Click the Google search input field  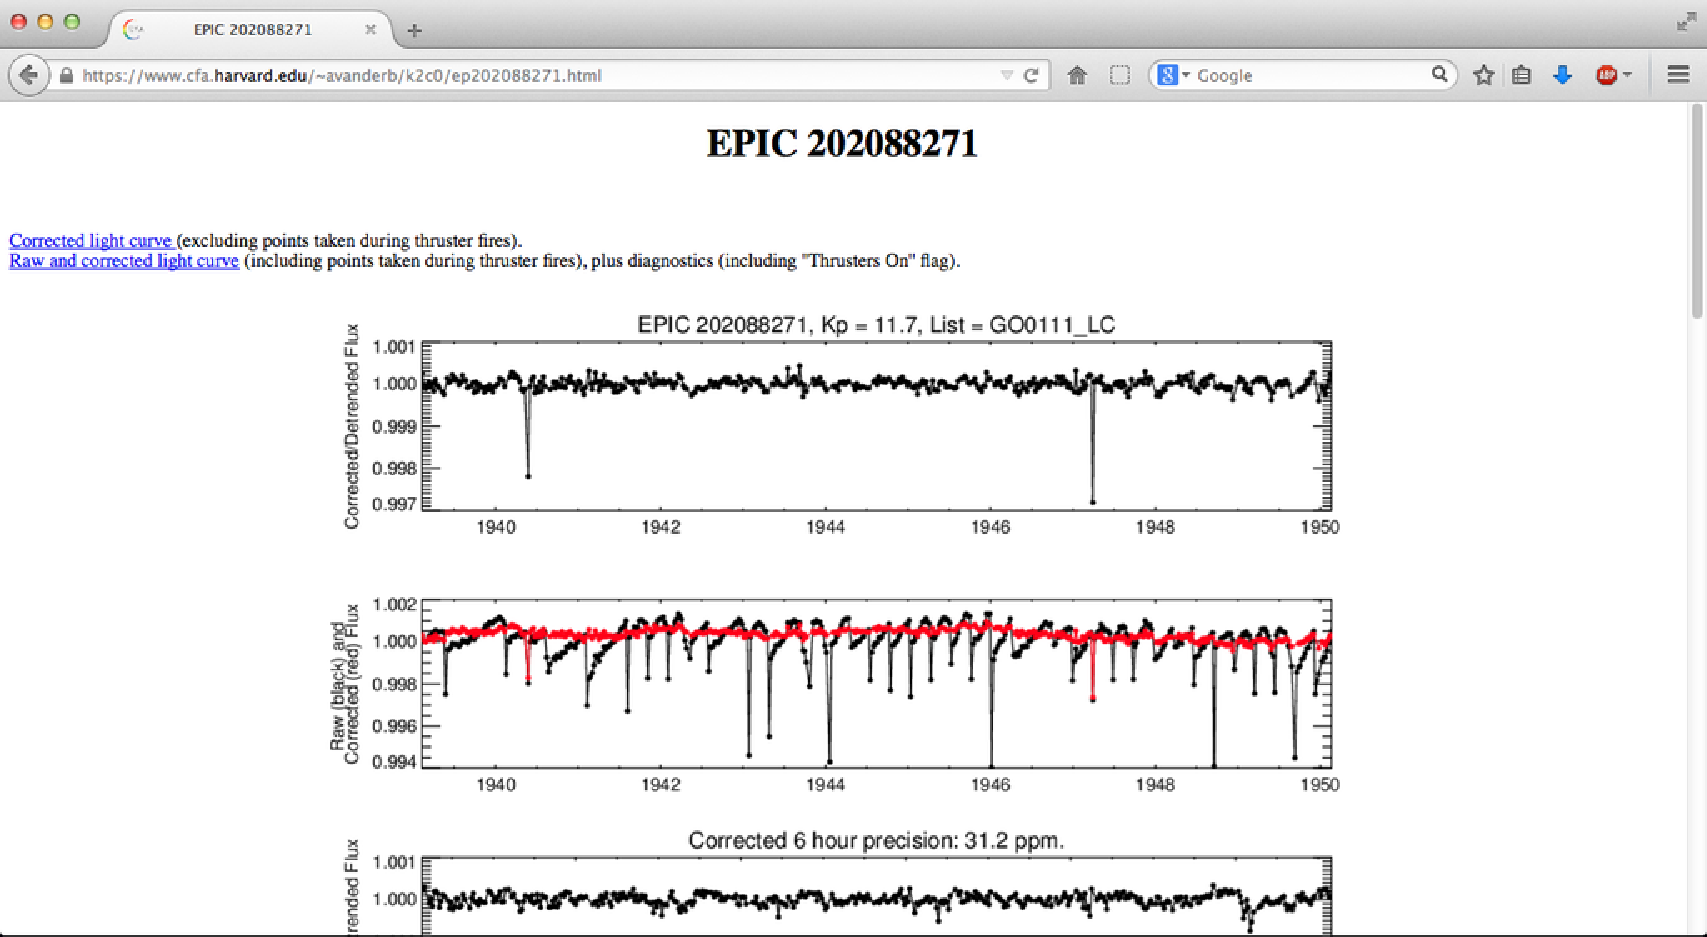tap(1310, 75)
